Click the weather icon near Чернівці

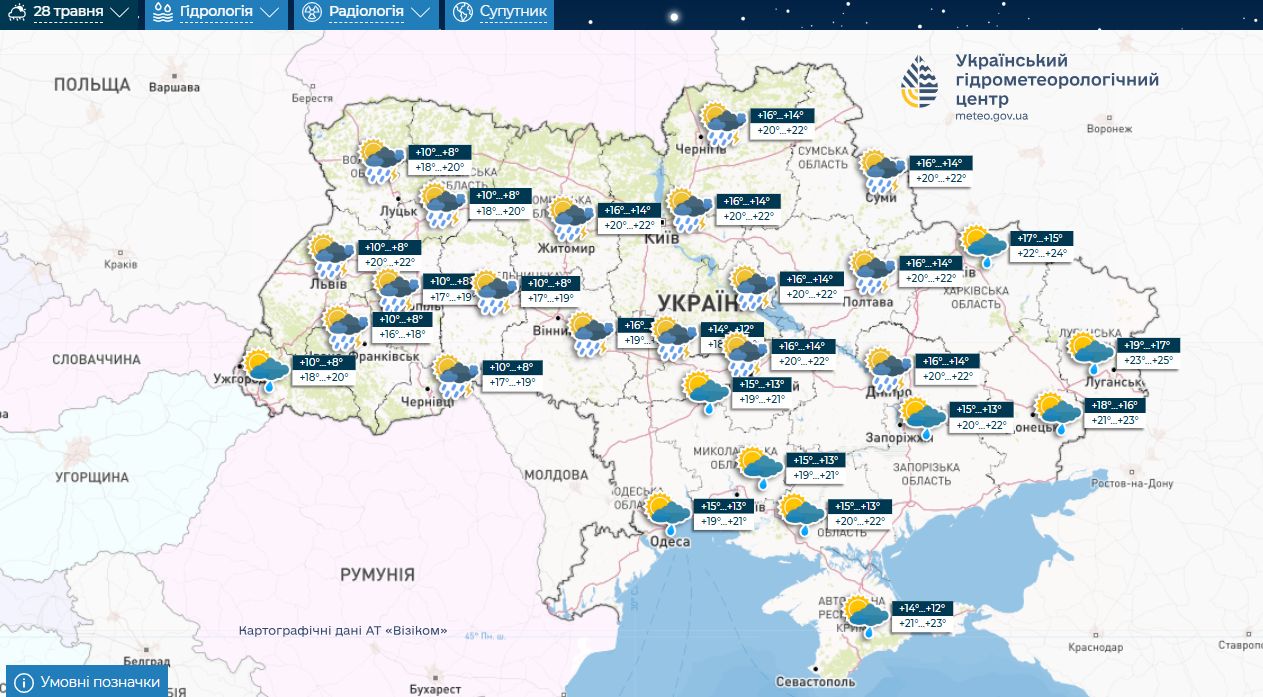[454, 377]
